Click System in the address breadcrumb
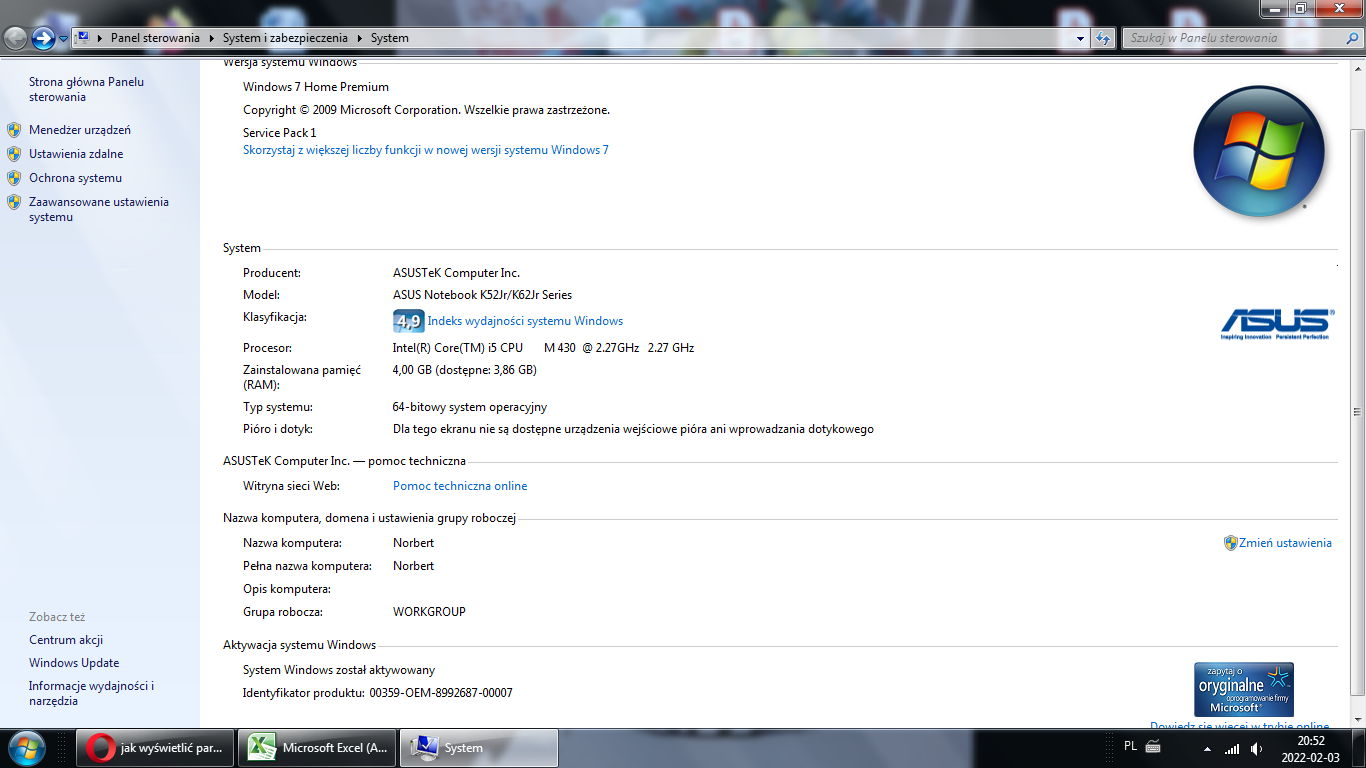This screenshot has width=1366, height=768. 389,38
